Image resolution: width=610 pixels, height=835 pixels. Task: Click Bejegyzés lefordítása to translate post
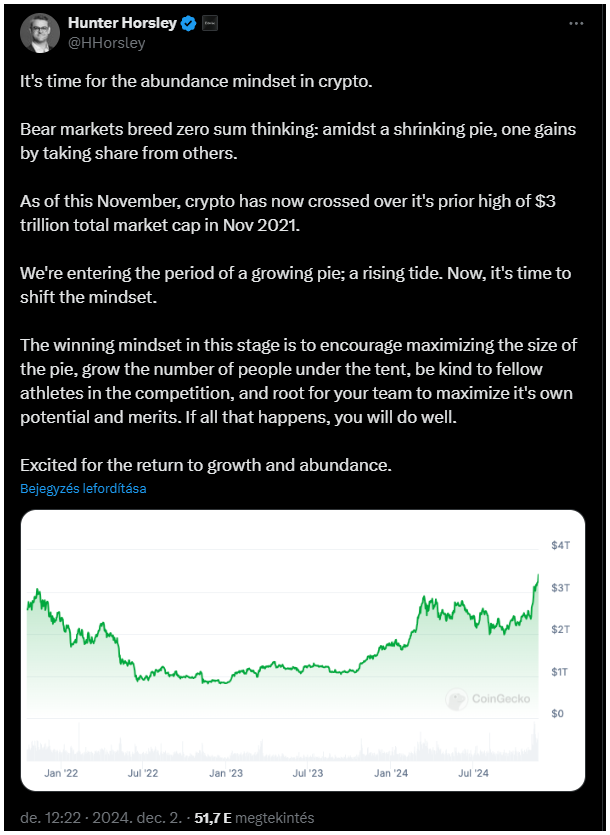(83, 488)
